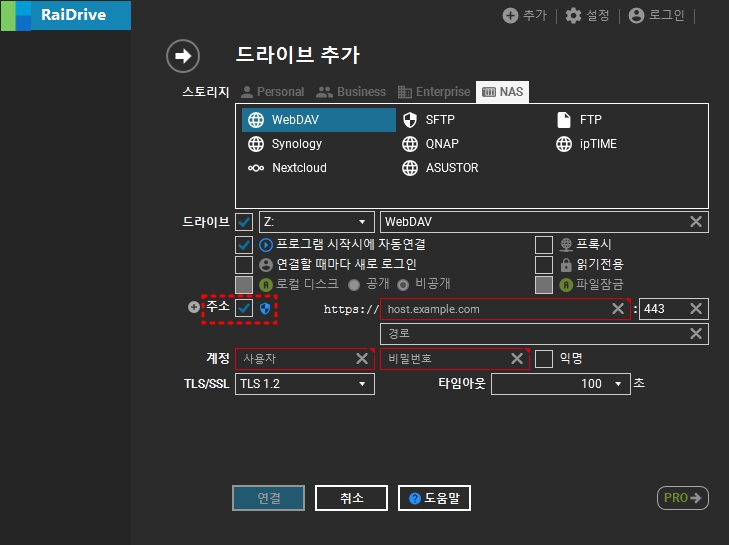Choose WebDAV storage type

[319, 120]
